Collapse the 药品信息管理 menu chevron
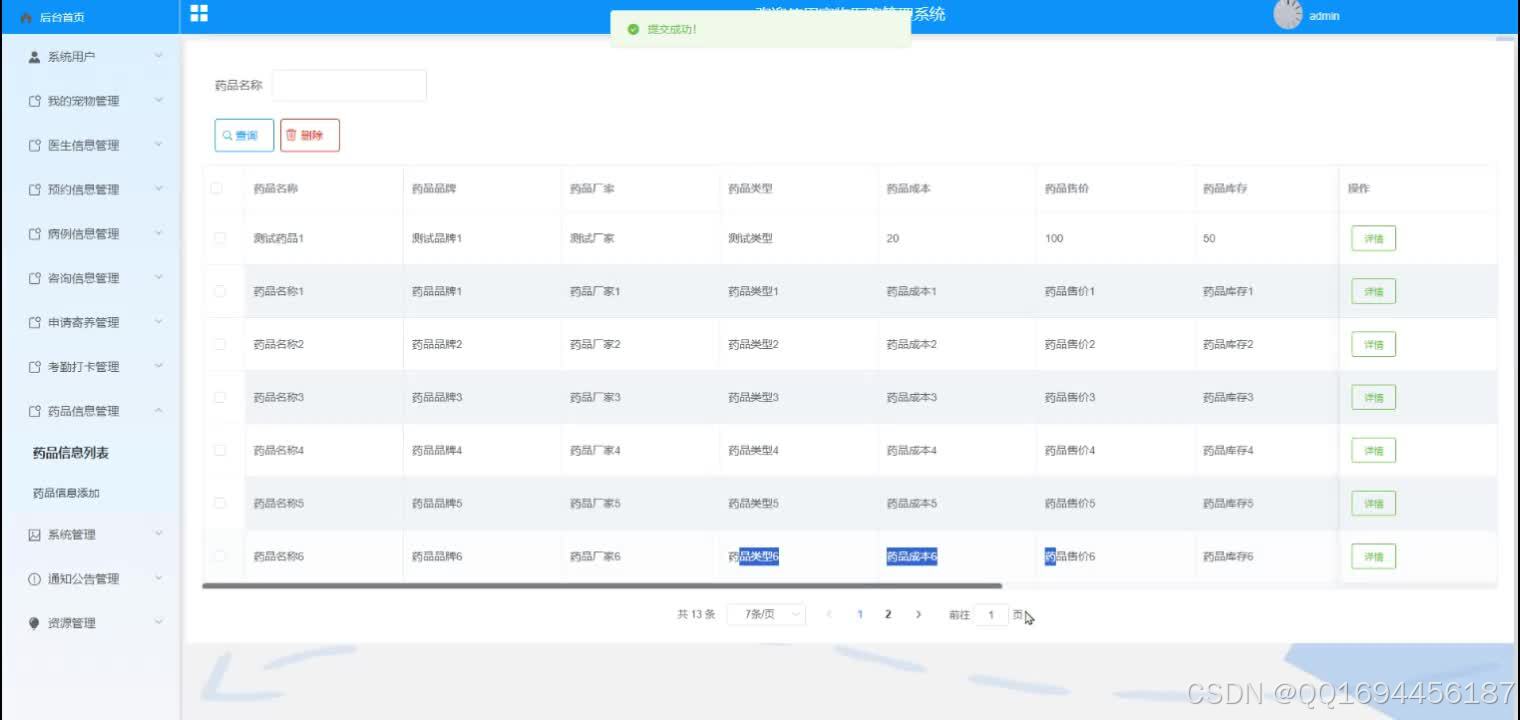Image resolution: width=1520 pixels, height=720 pixels. (x=158, y=410)
